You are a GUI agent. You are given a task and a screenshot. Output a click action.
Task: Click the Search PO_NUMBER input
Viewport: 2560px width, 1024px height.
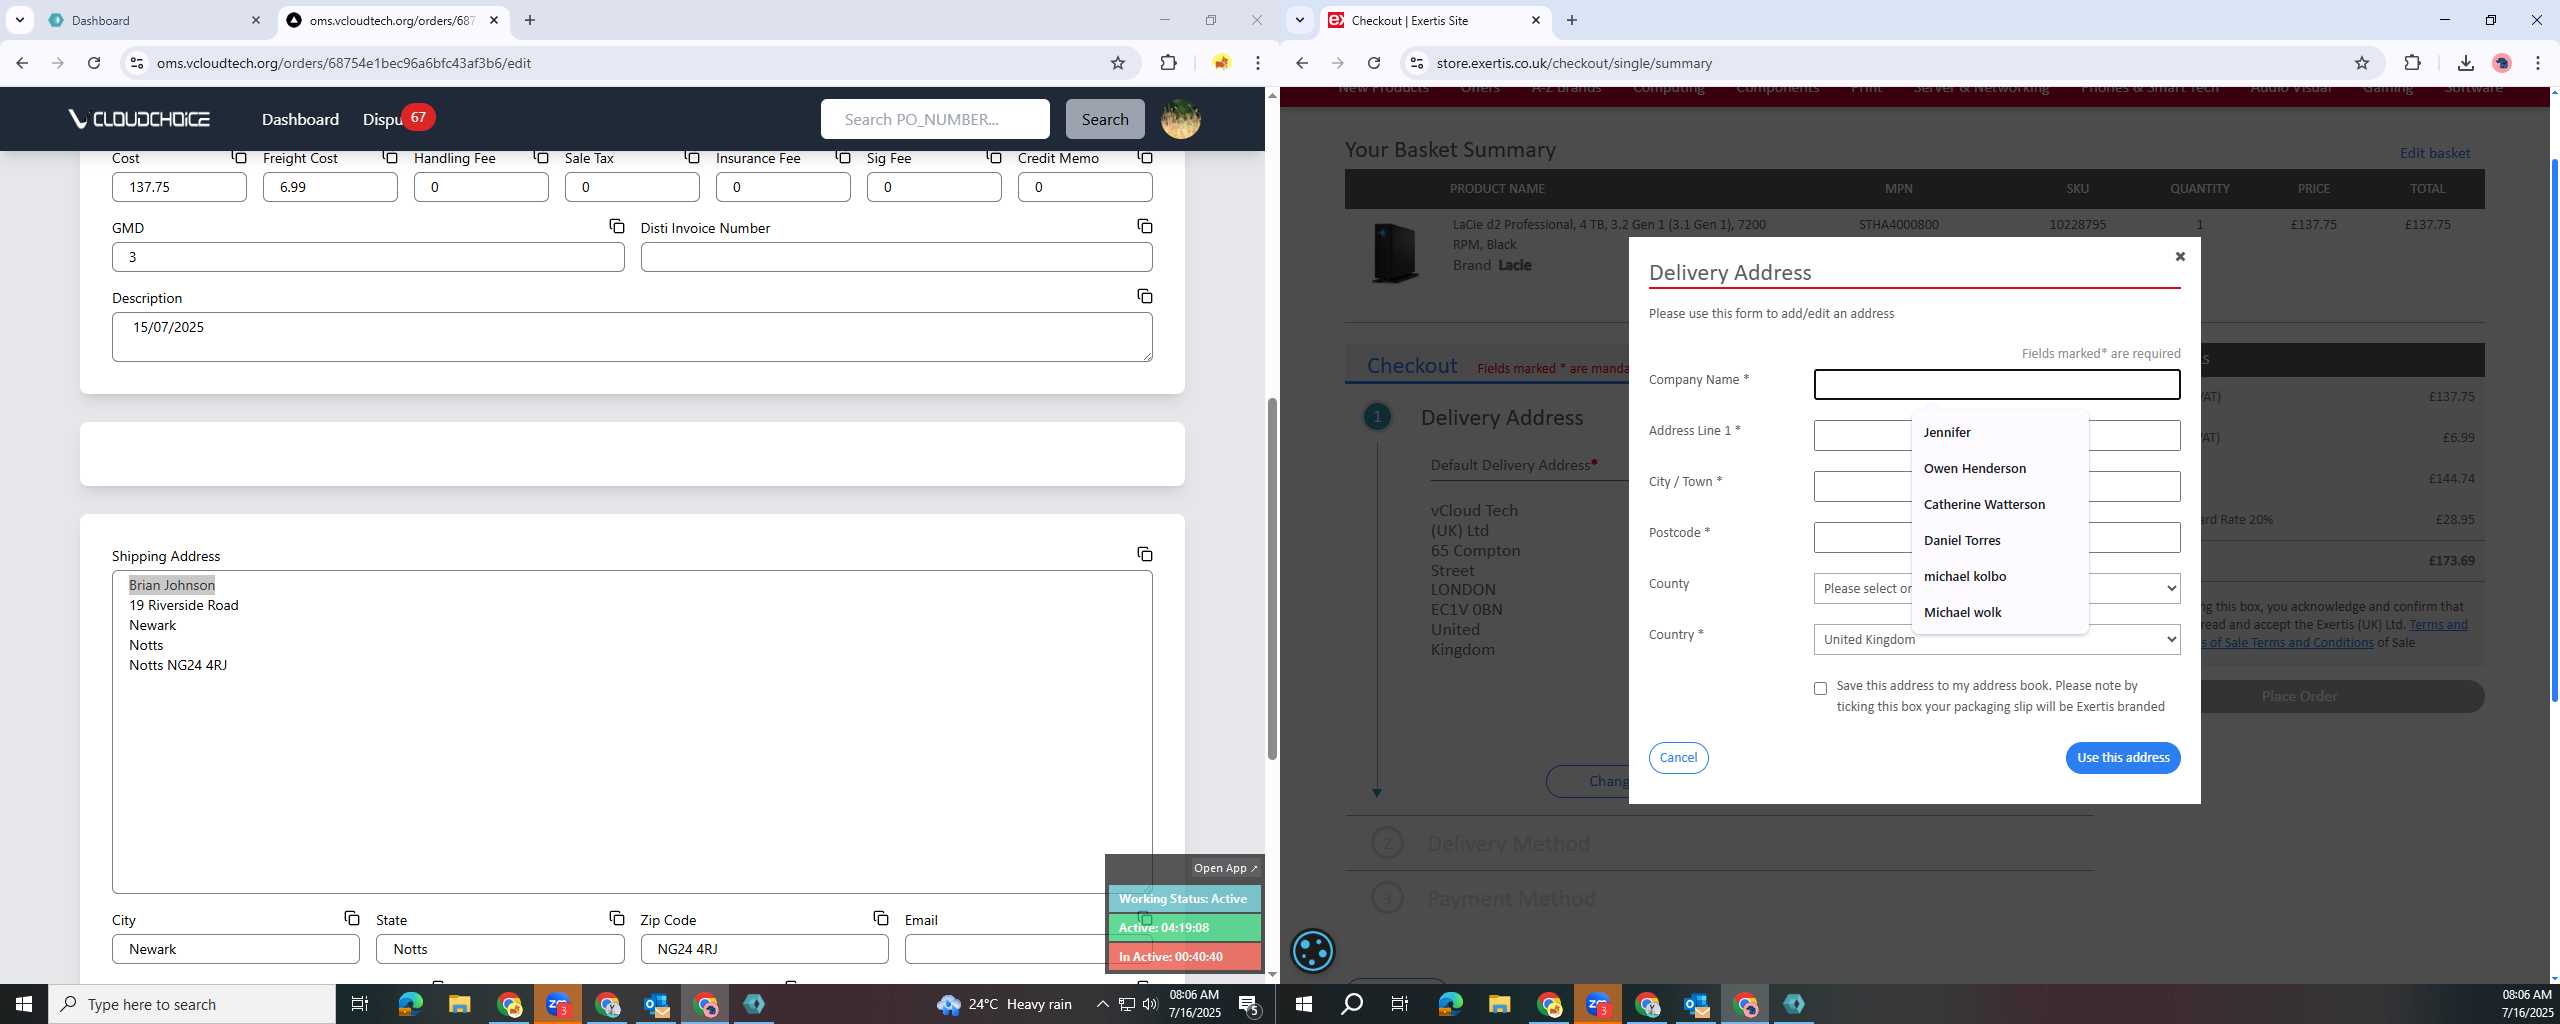[935, 119]
